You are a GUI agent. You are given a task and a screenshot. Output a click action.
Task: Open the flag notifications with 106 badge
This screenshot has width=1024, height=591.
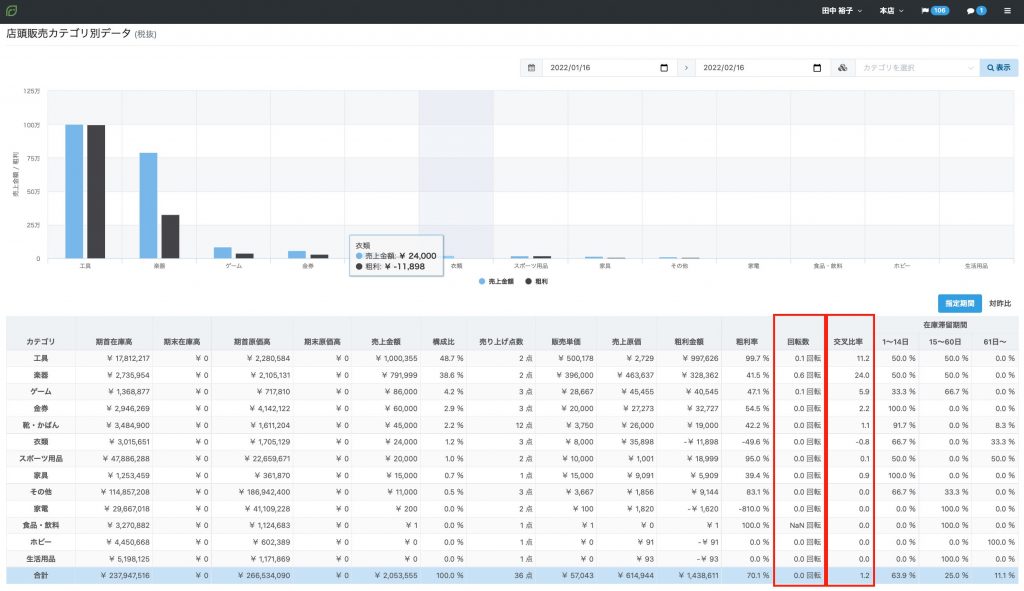934,11
